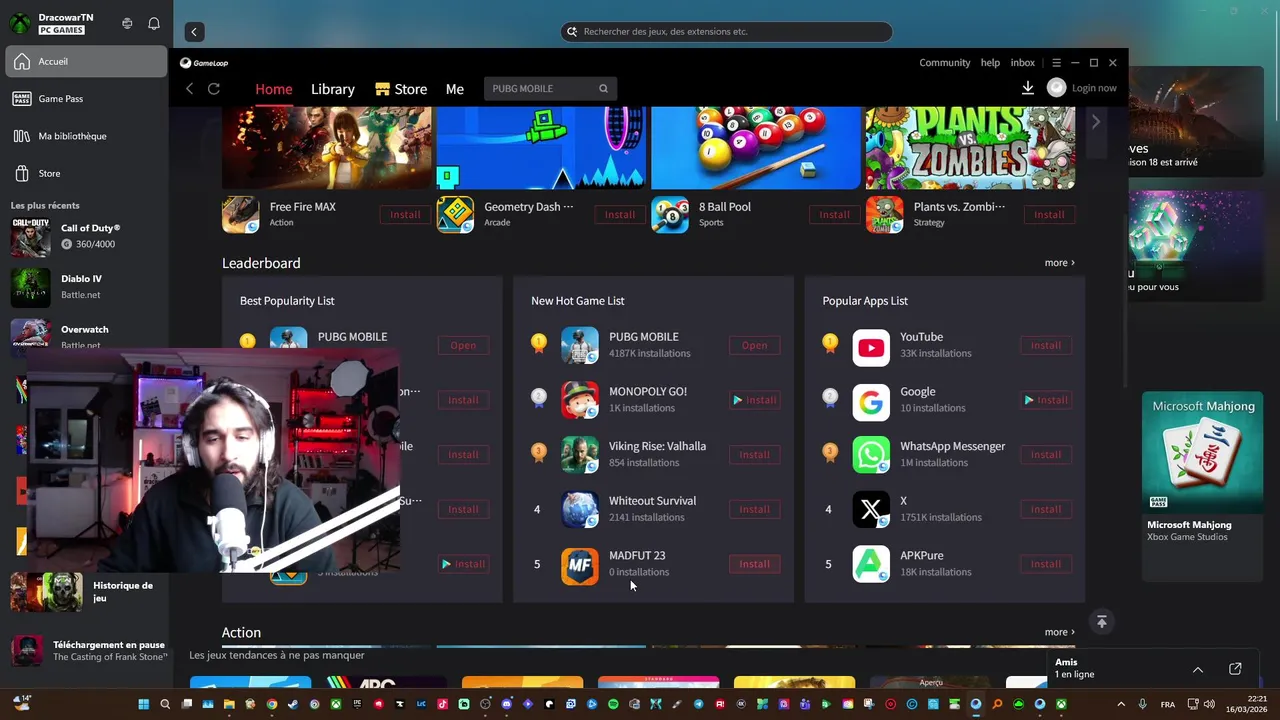Install YouTube from Popular Apps List
This screenshot has height=720, width=1280.
1046,346
